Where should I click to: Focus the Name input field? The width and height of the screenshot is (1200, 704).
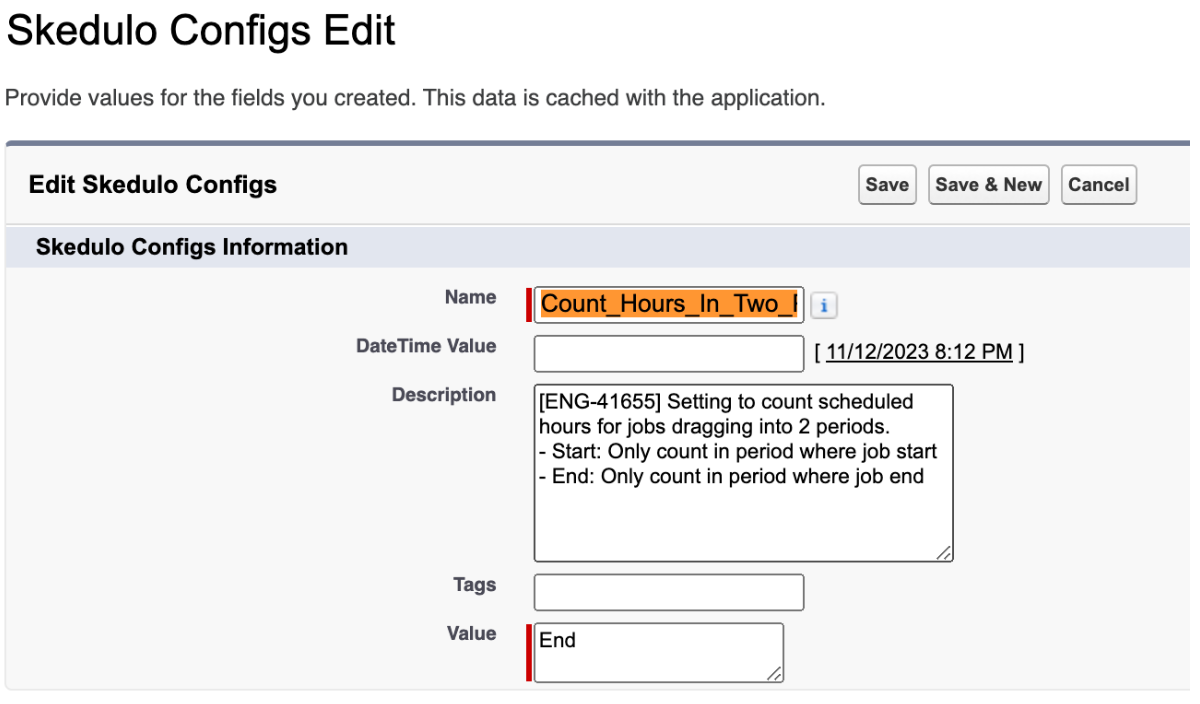point(669,305)
